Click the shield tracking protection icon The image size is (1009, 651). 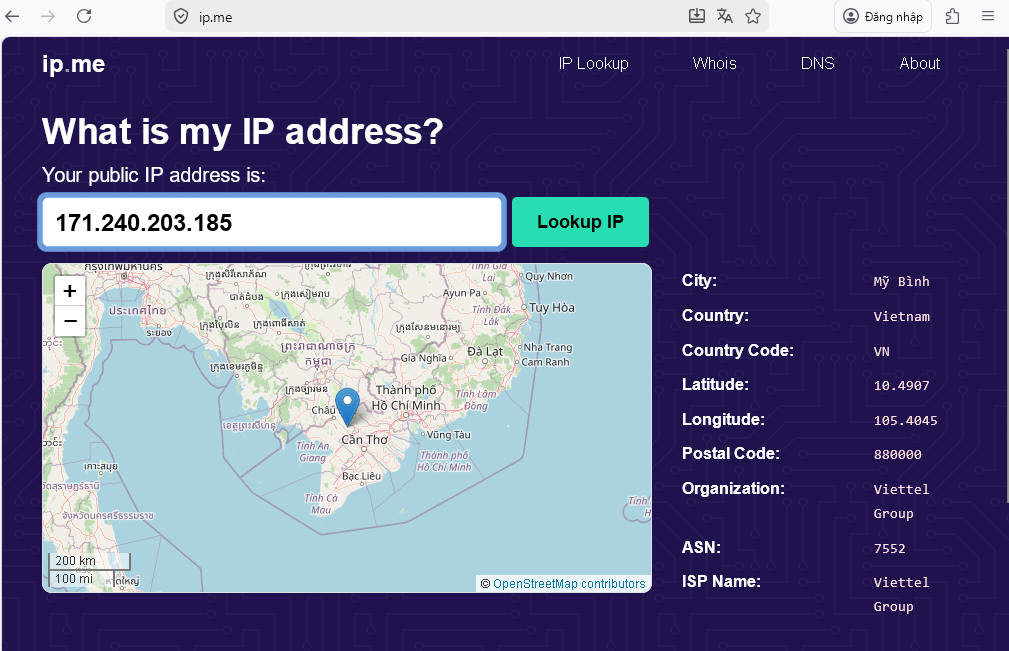pyautogui.click(x=181, y=16)
